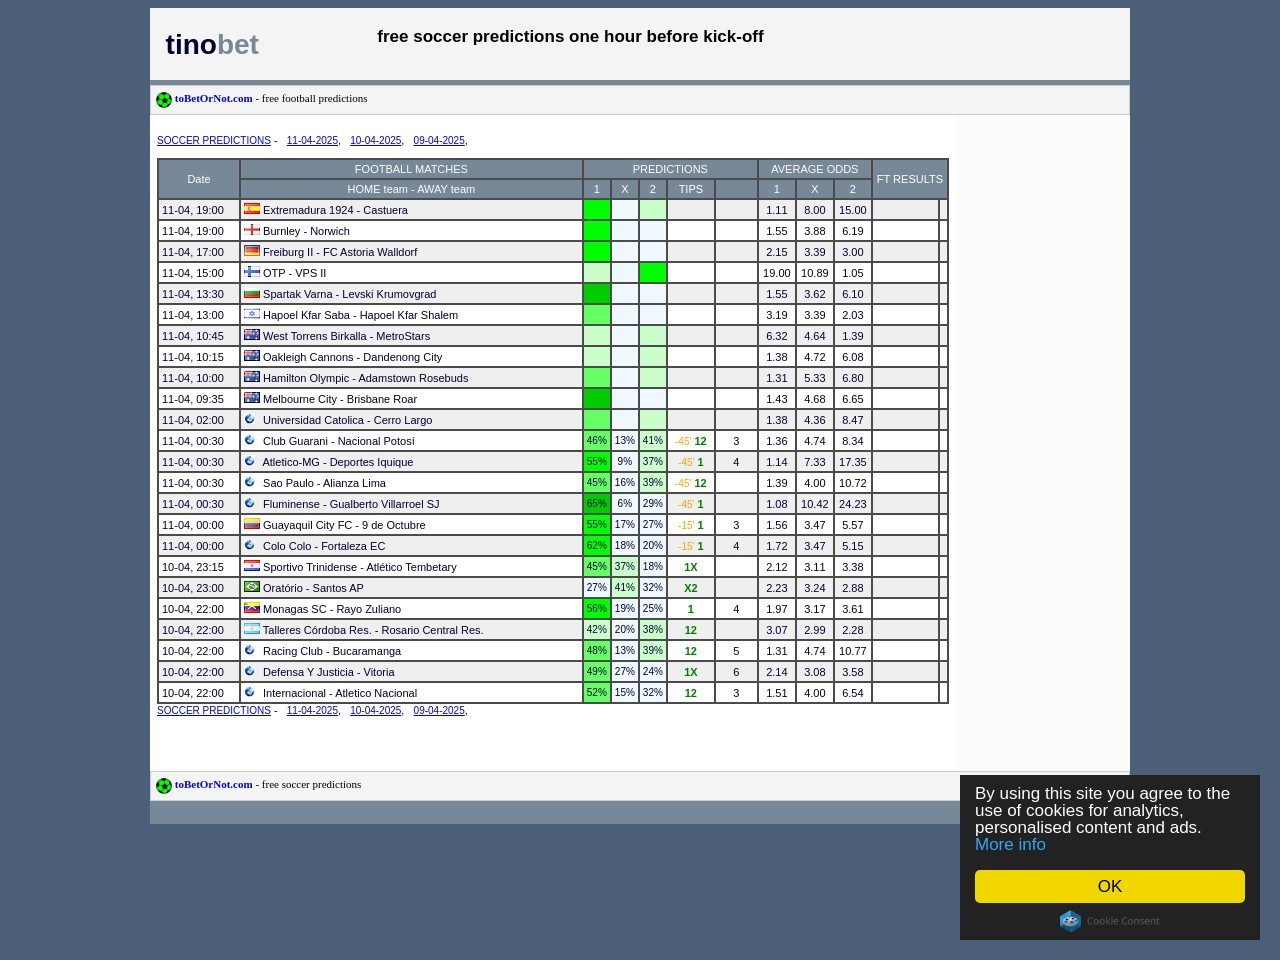Click the Australia flag next to West Torrens Birkalla
The height and width of the screenshot is (960, 1280).
(x=252, y=335)
